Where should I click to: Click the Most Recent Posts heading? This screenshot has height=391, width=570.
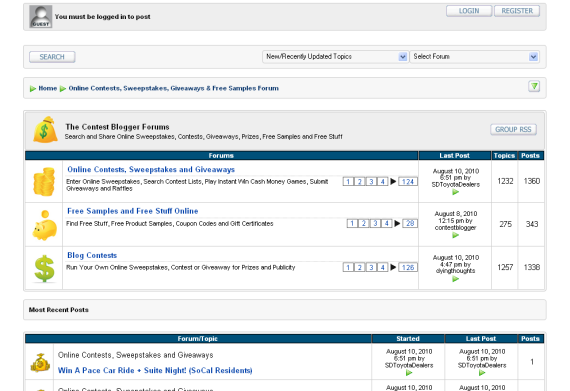tap(59, 310)
